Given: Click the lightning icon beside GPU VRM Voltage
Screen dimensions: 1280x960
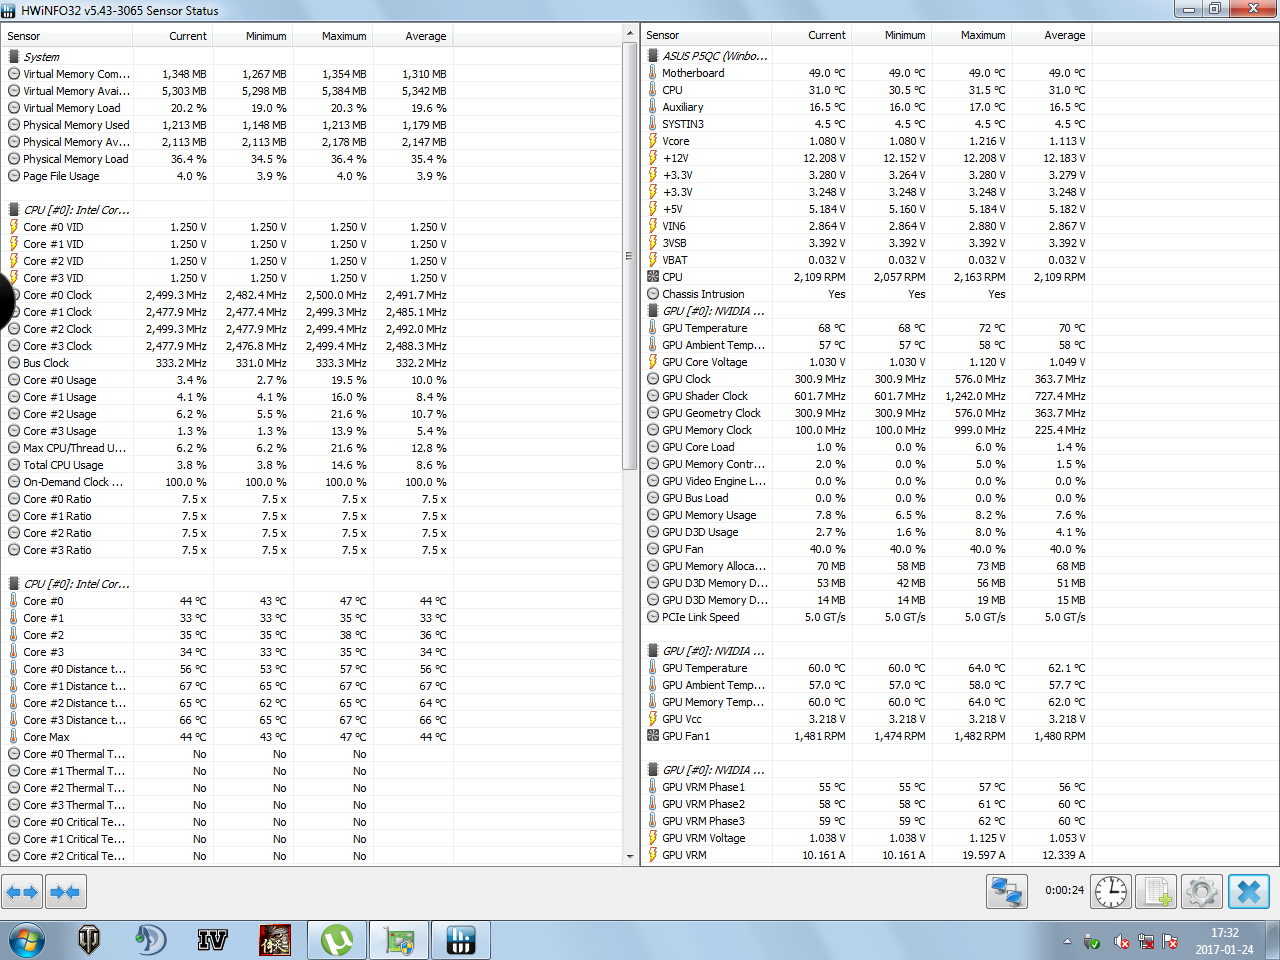Looking at the screenshot, I should tap(653, 838).
